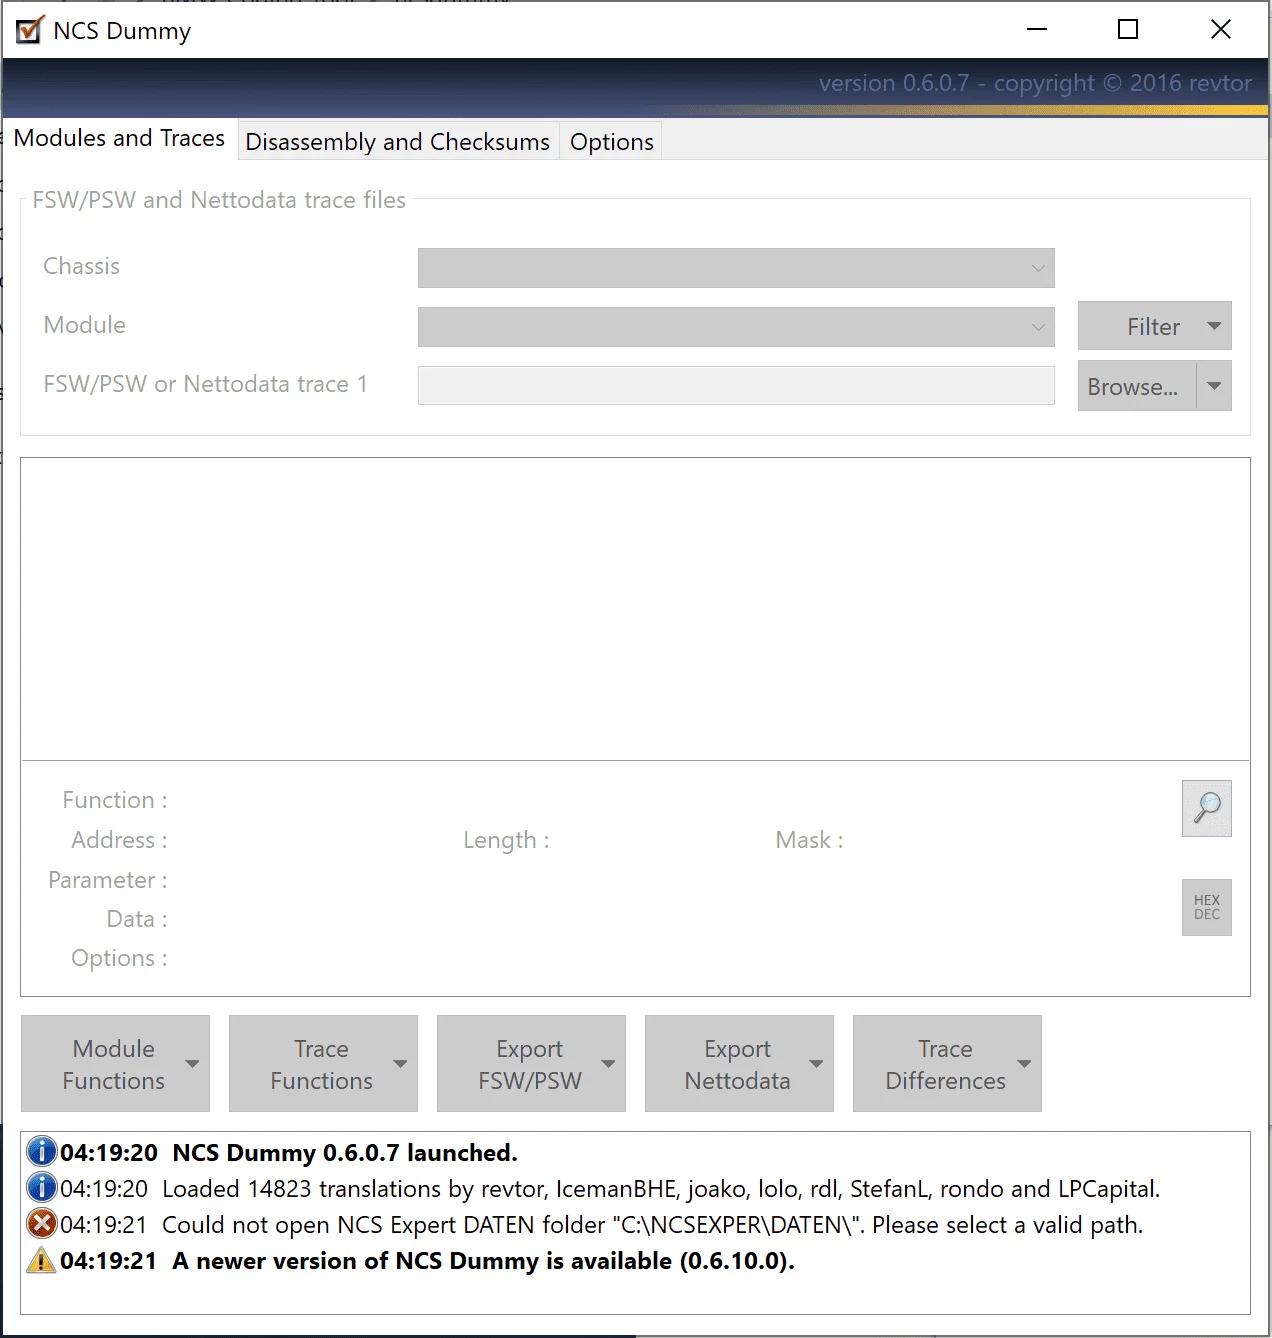The image size is (1272, 1338).
Task: Click the Trace Functions button
Action: 322,1064
